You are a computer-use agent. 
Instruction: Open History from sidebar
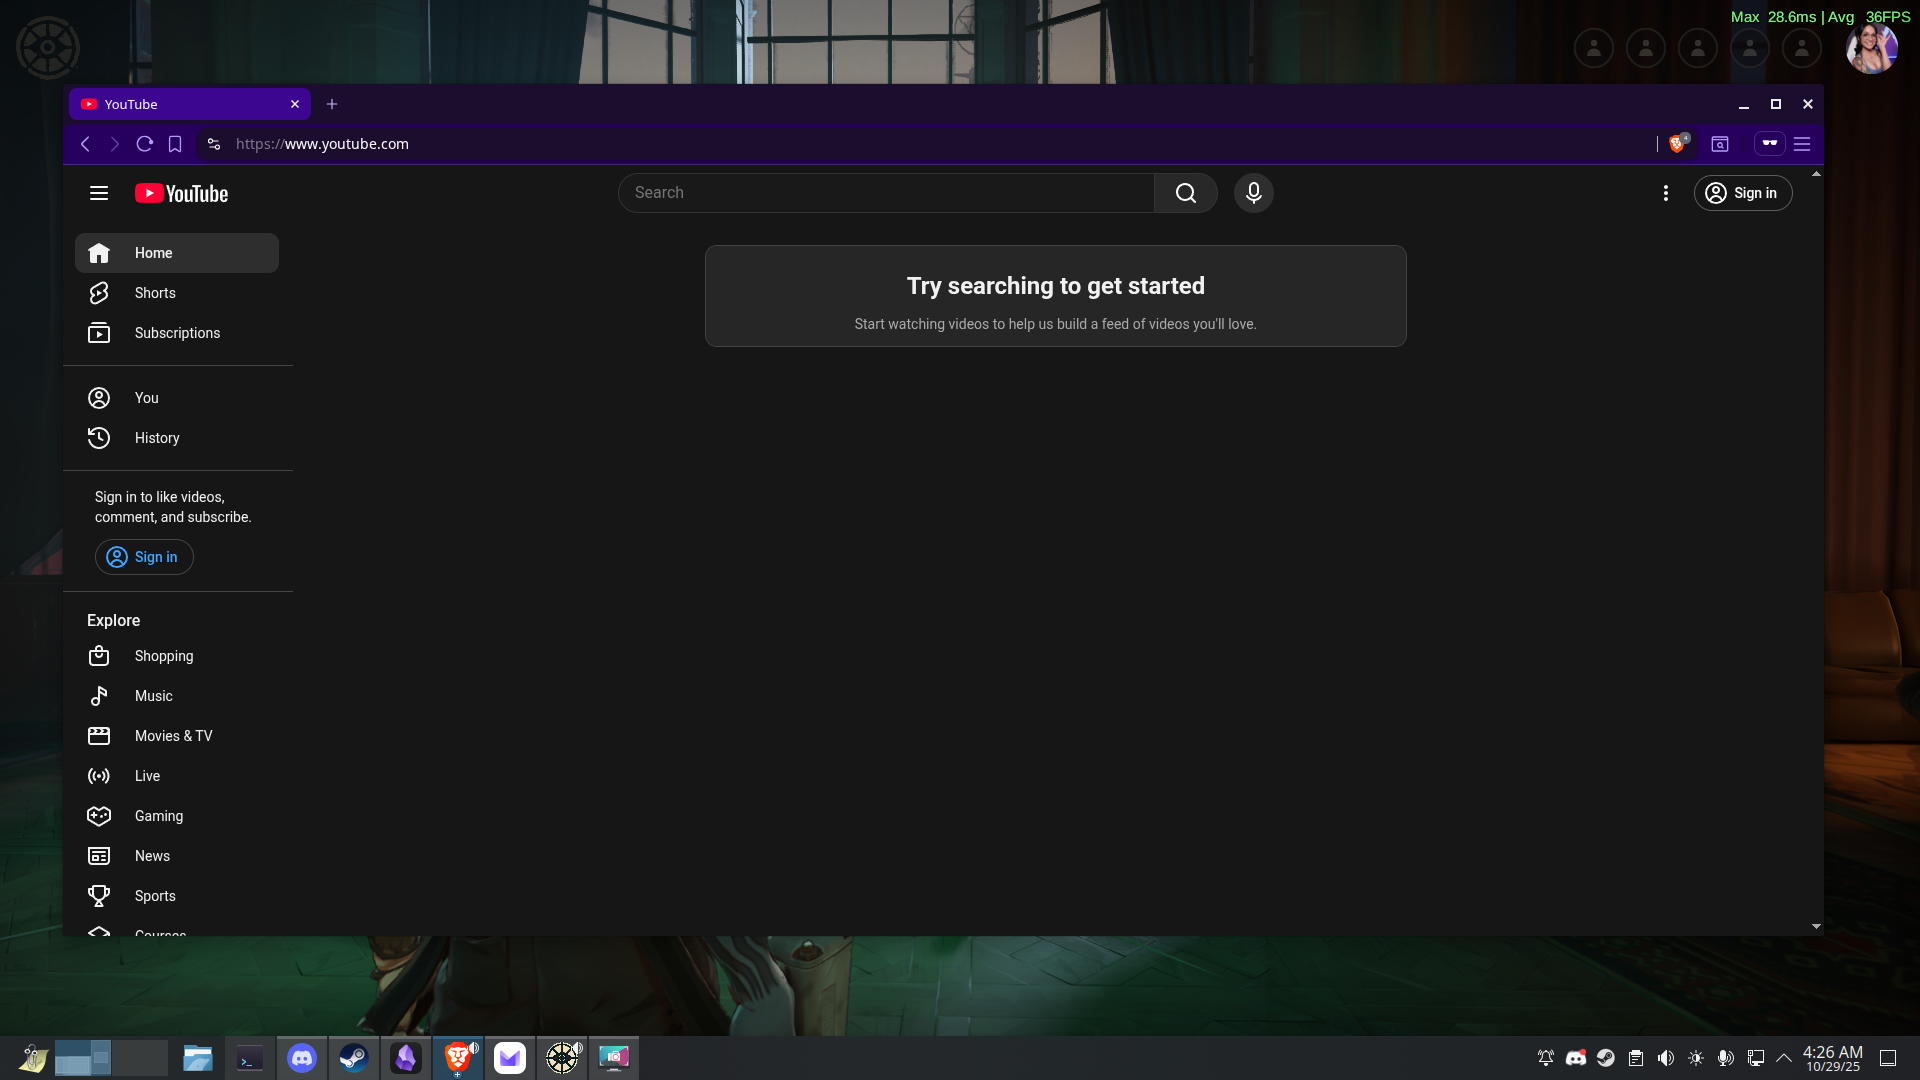[x=157, y=438]
